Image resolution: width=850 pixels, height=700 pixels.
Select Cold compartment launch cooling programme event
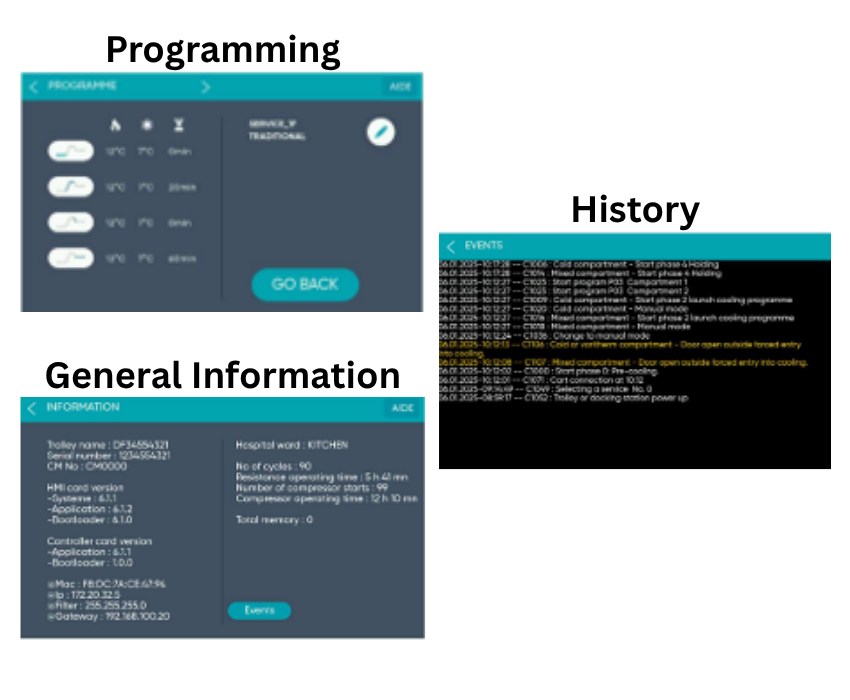point(616,300)
